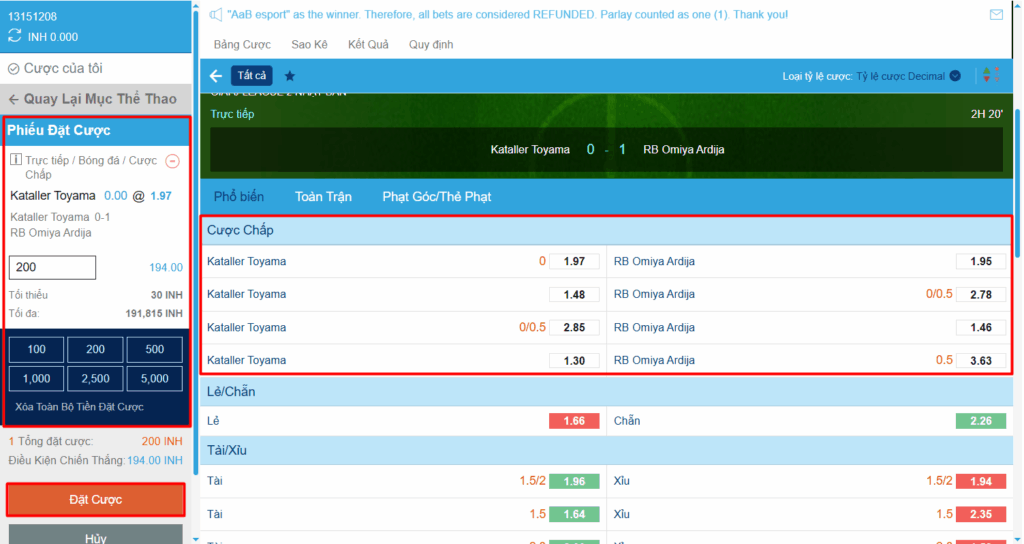Click the balance refresh icon beside INH
The height and width of the screenshot is (544, 1024).
coord(14,37)
